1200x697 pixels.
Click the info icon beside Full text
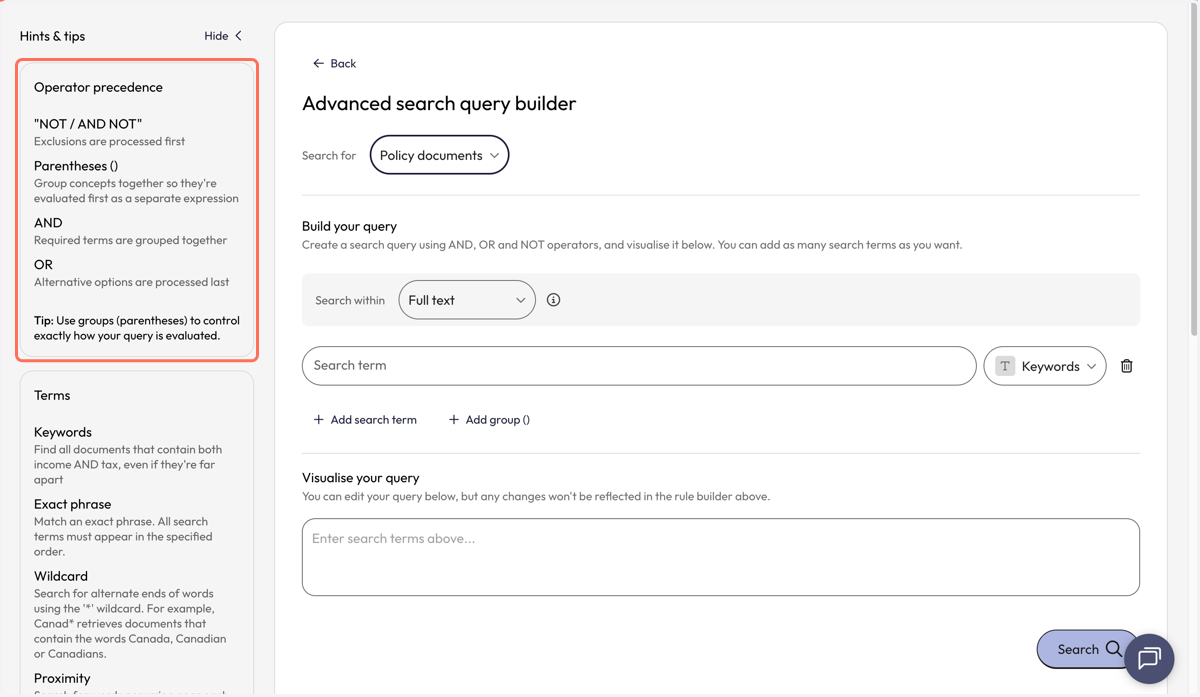point(553,300)
